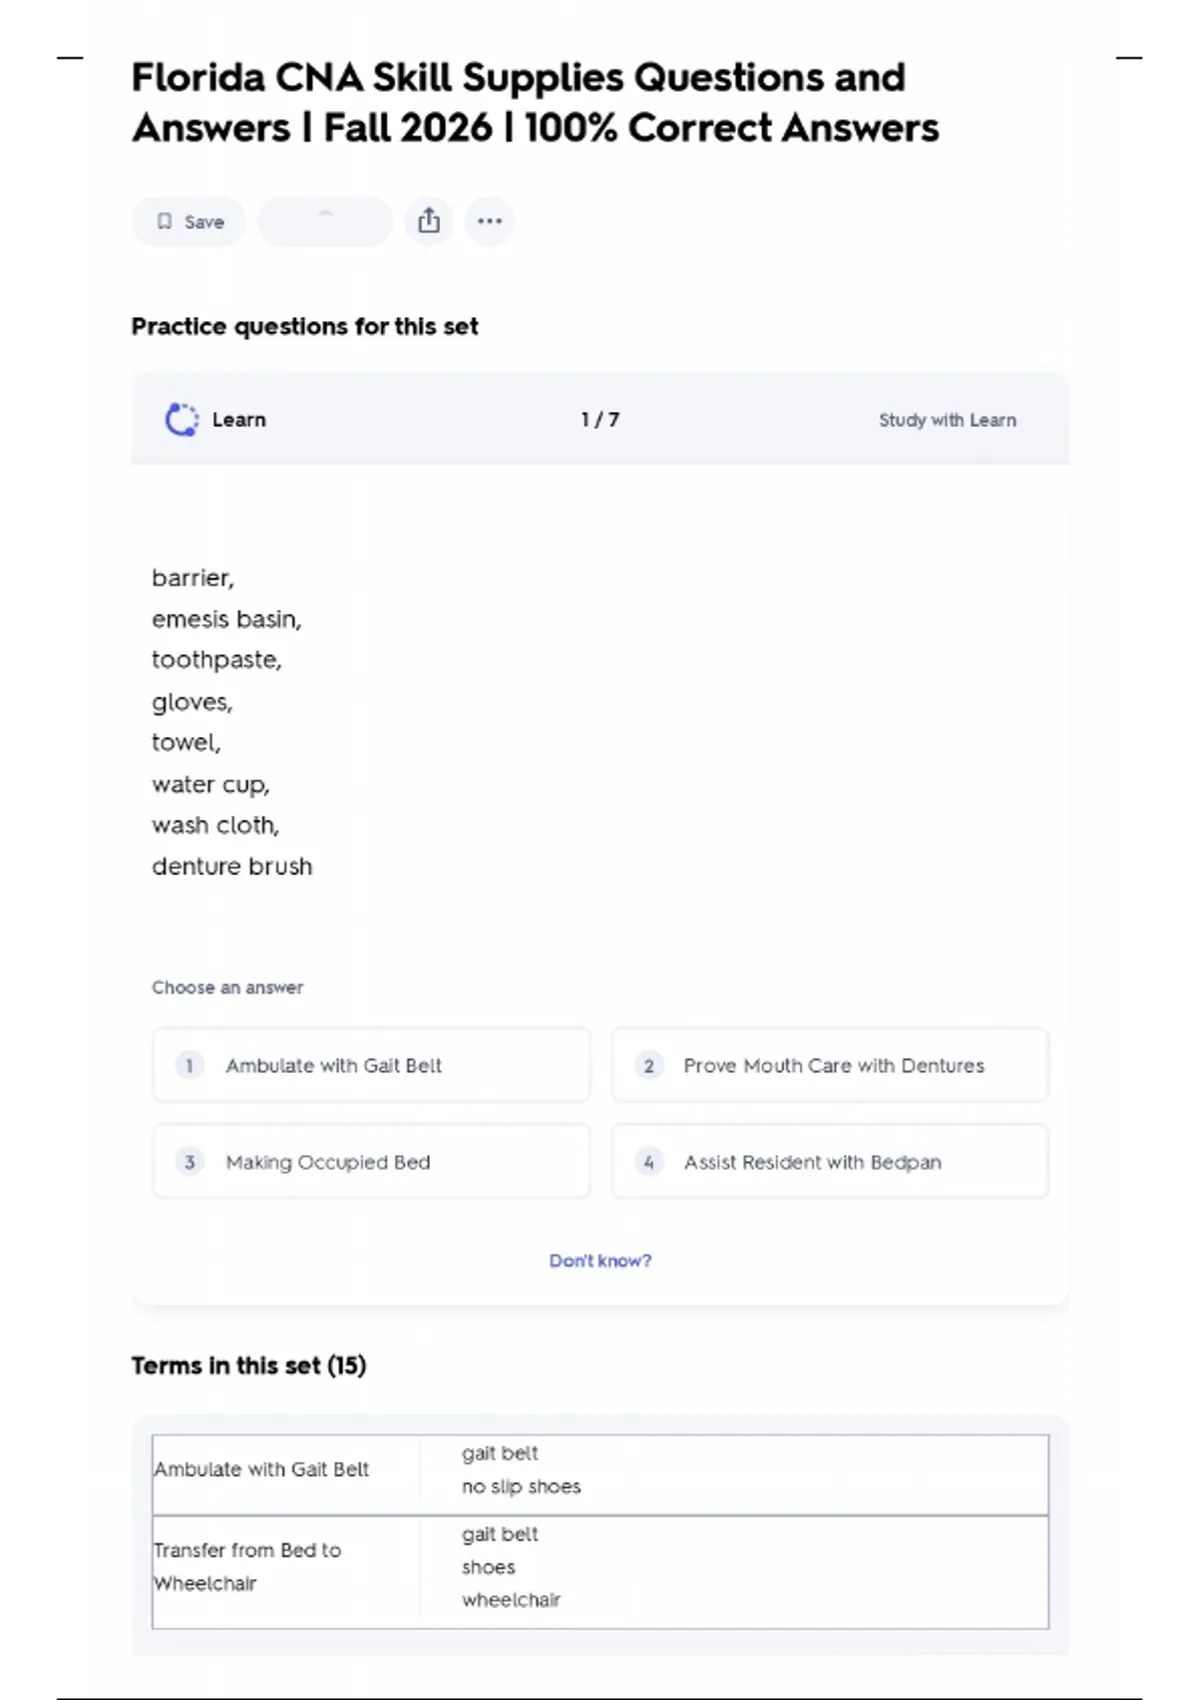Open the three-dot more options menu
Image resolution: width=1200 pixels, height=1700 pixels.
(489, 221)
